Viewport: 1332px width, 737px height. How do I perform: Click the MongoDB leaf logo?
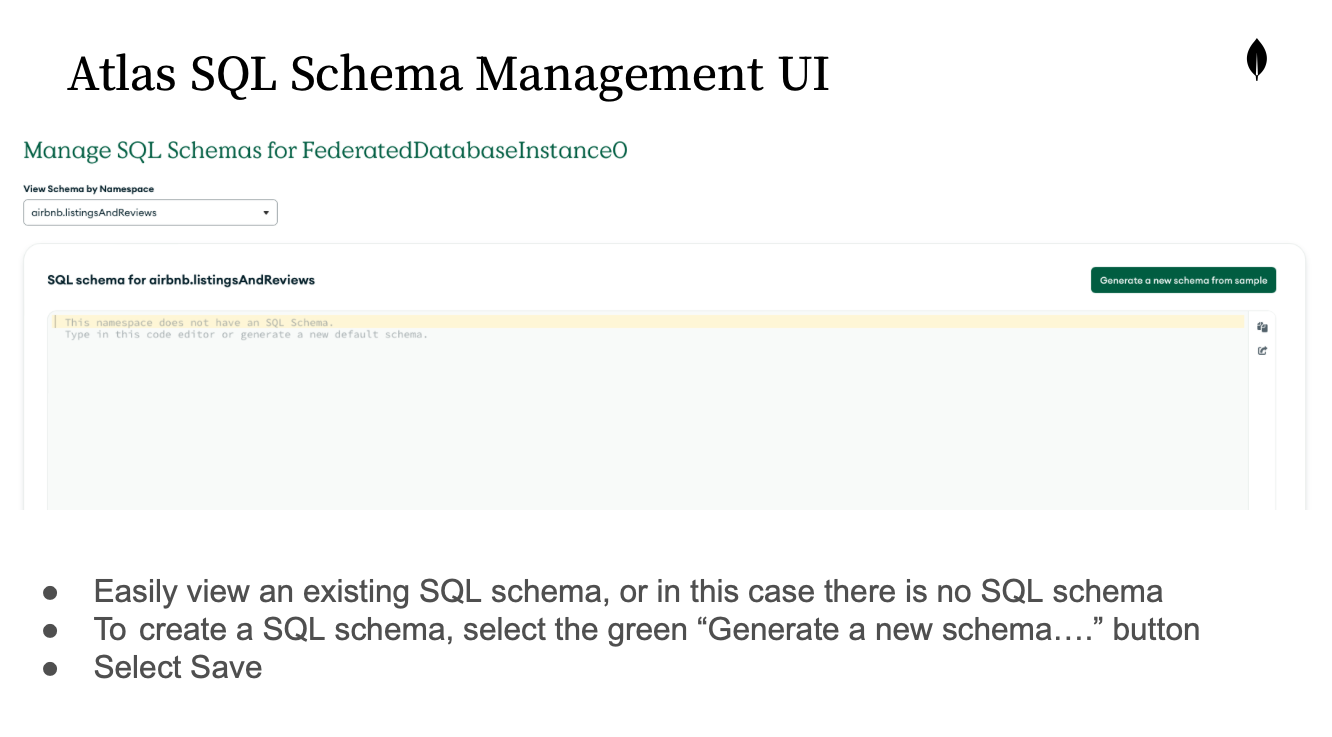pyautogui.click(x=1256, y=59)
